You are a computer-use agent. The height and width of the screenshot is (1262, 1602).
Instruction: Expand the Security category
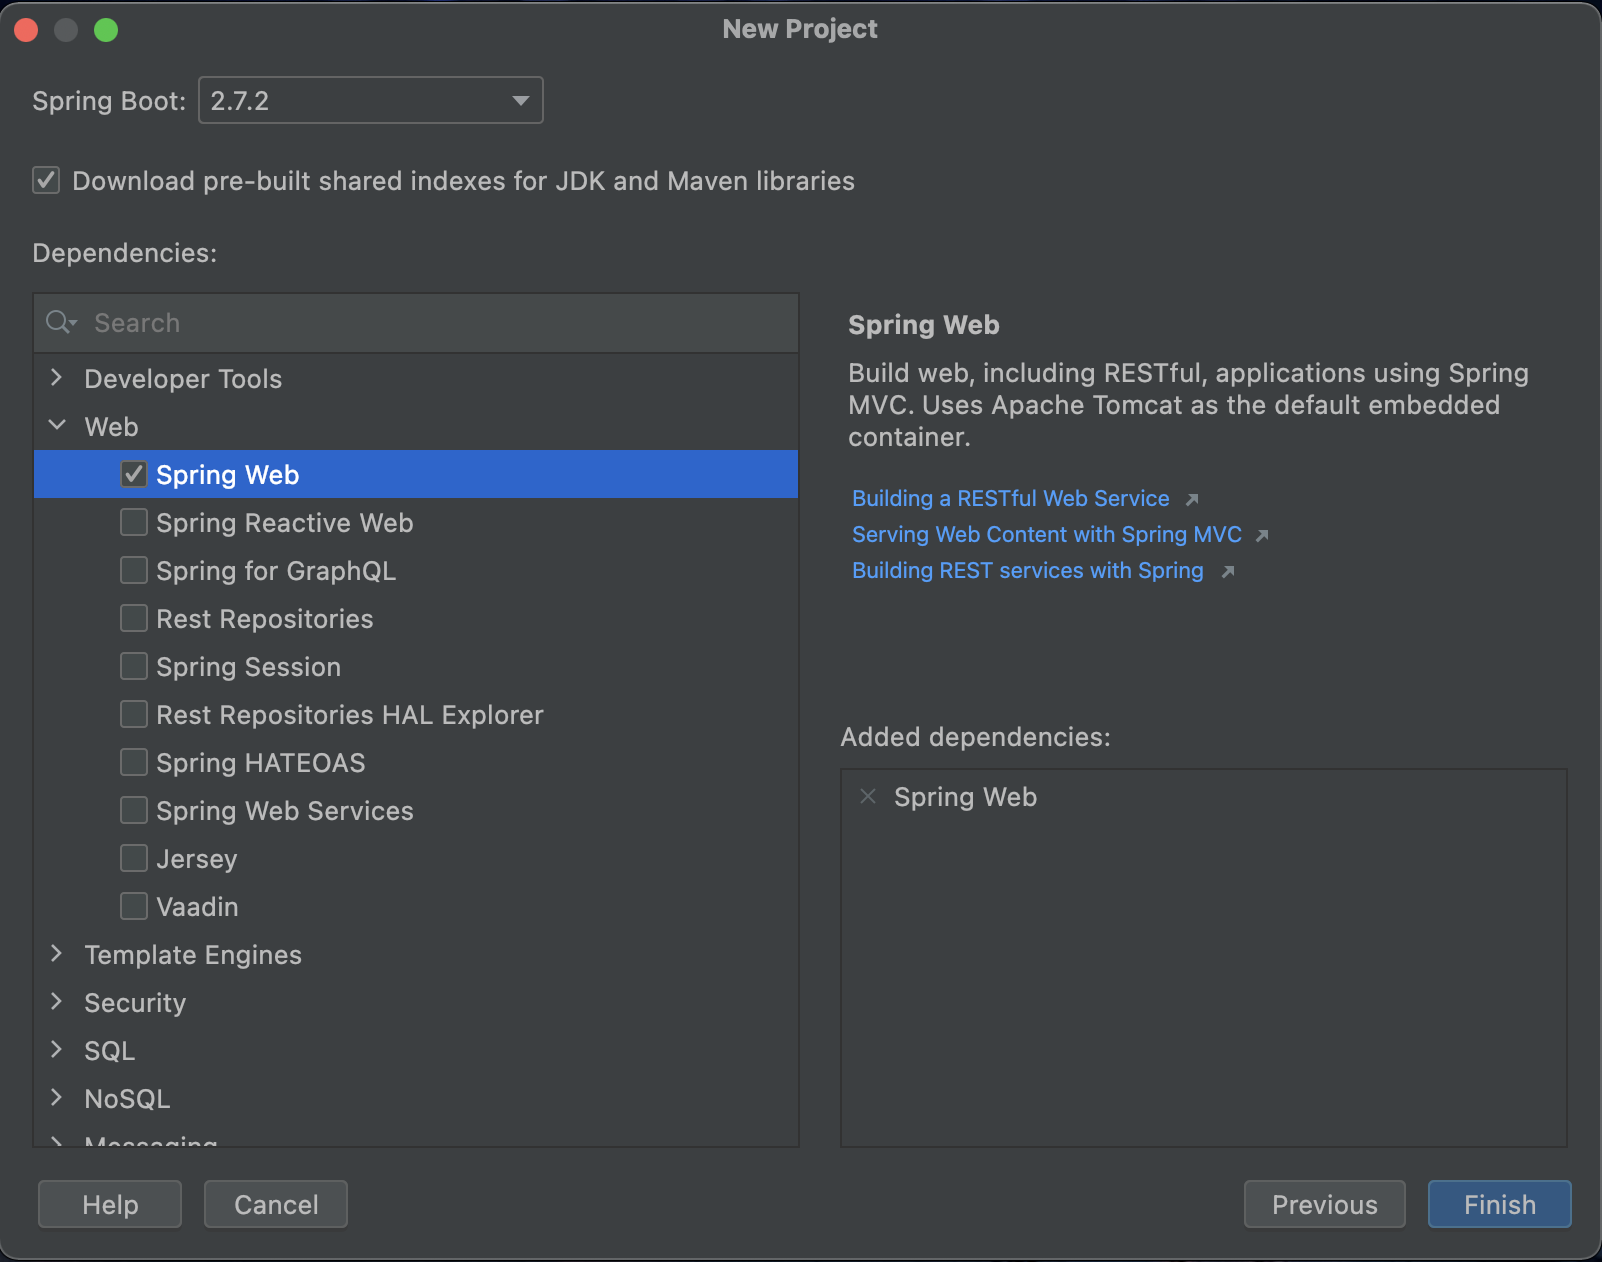click(x=57, y=1002)
